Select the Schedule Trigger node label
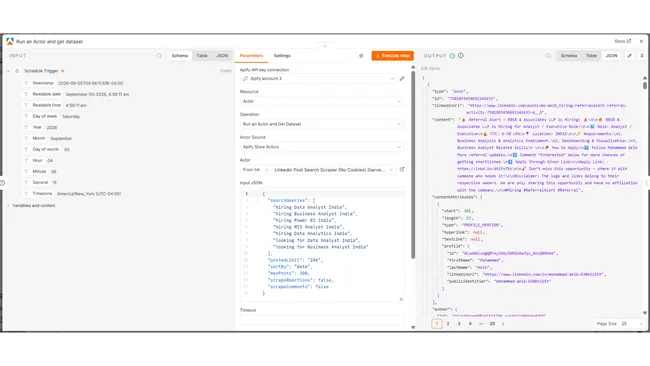This screenshot has height=366, width=650. [x=41, y=71]
